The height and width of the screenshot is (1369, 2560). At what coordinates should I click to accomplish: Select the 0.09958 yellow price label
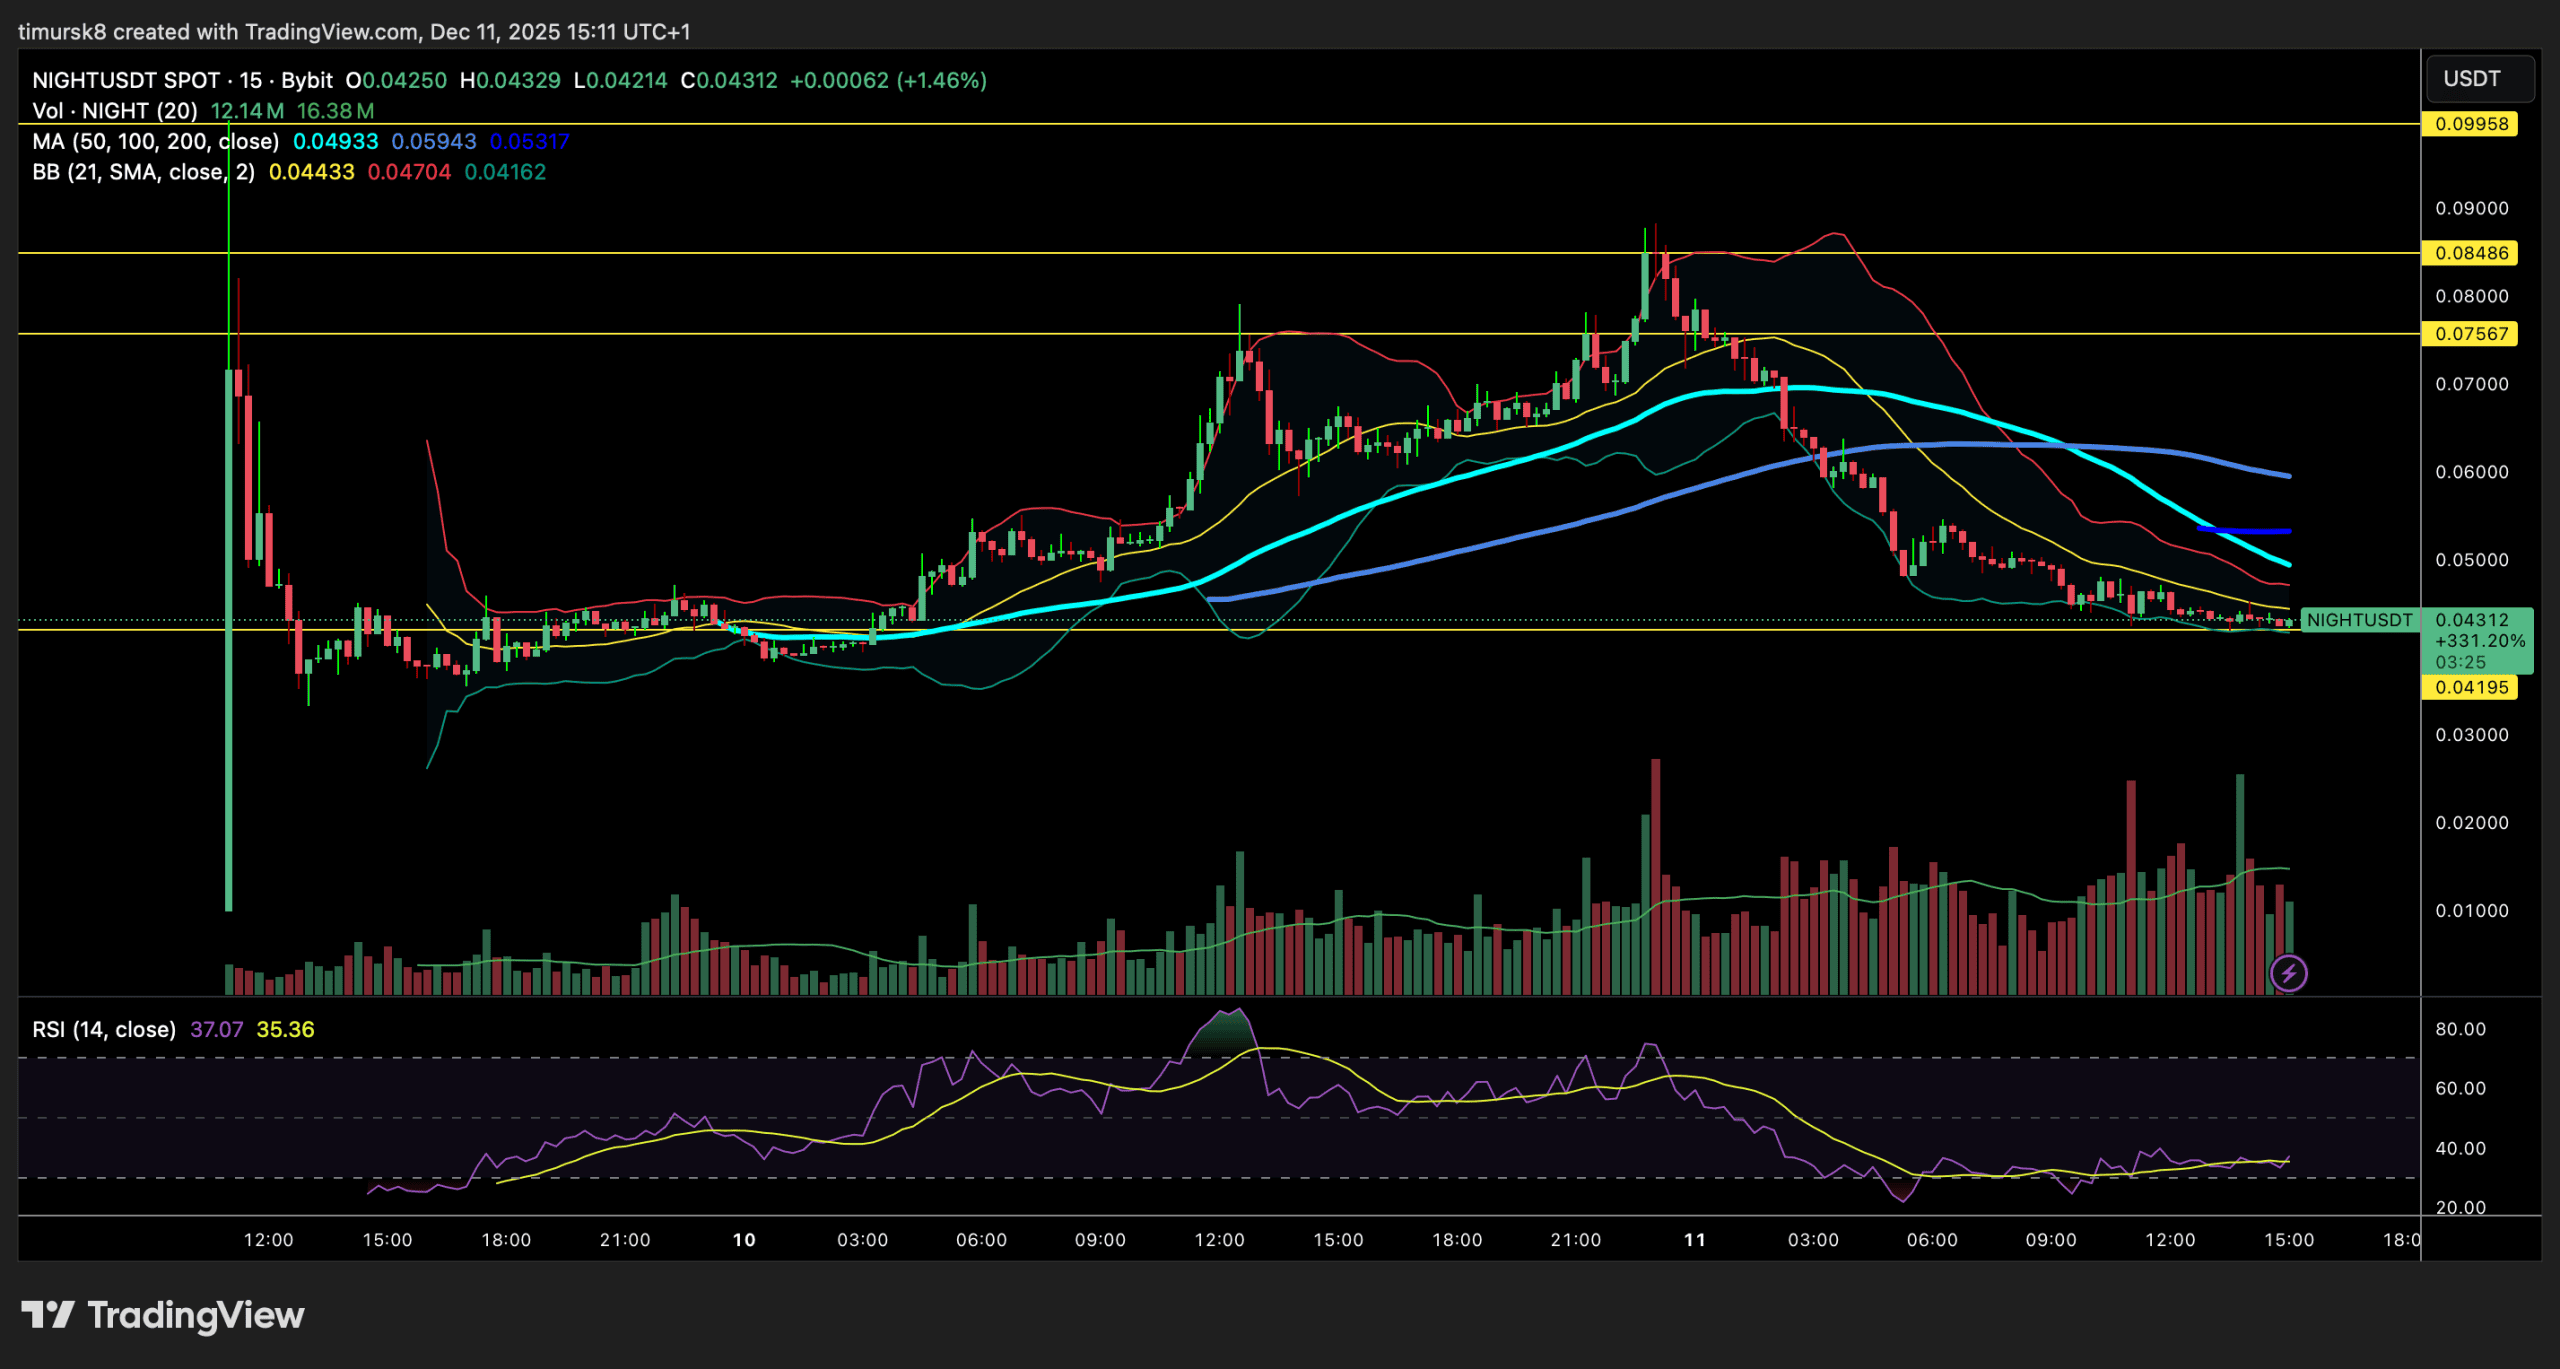(x=2470, y=124)
